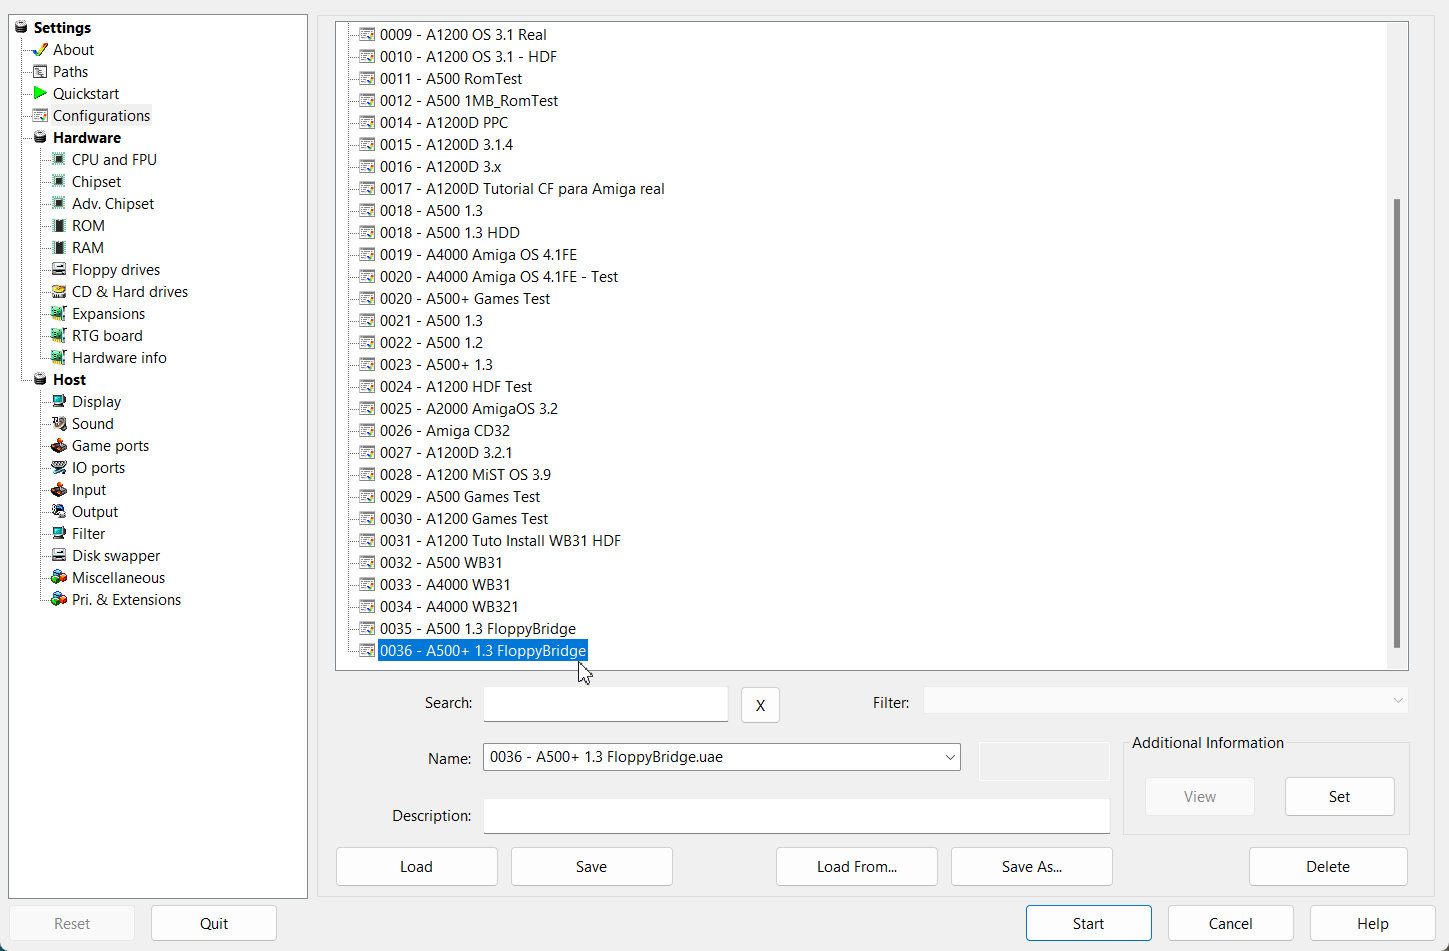
Task: Open Configurations in the settings tree
Action: [101, 116]
